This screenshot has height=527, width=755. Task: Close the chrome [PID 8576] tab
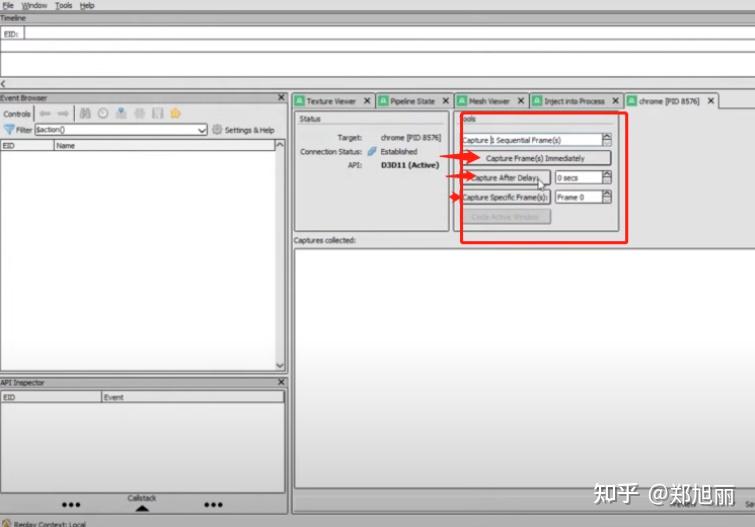tap(711, 101)
